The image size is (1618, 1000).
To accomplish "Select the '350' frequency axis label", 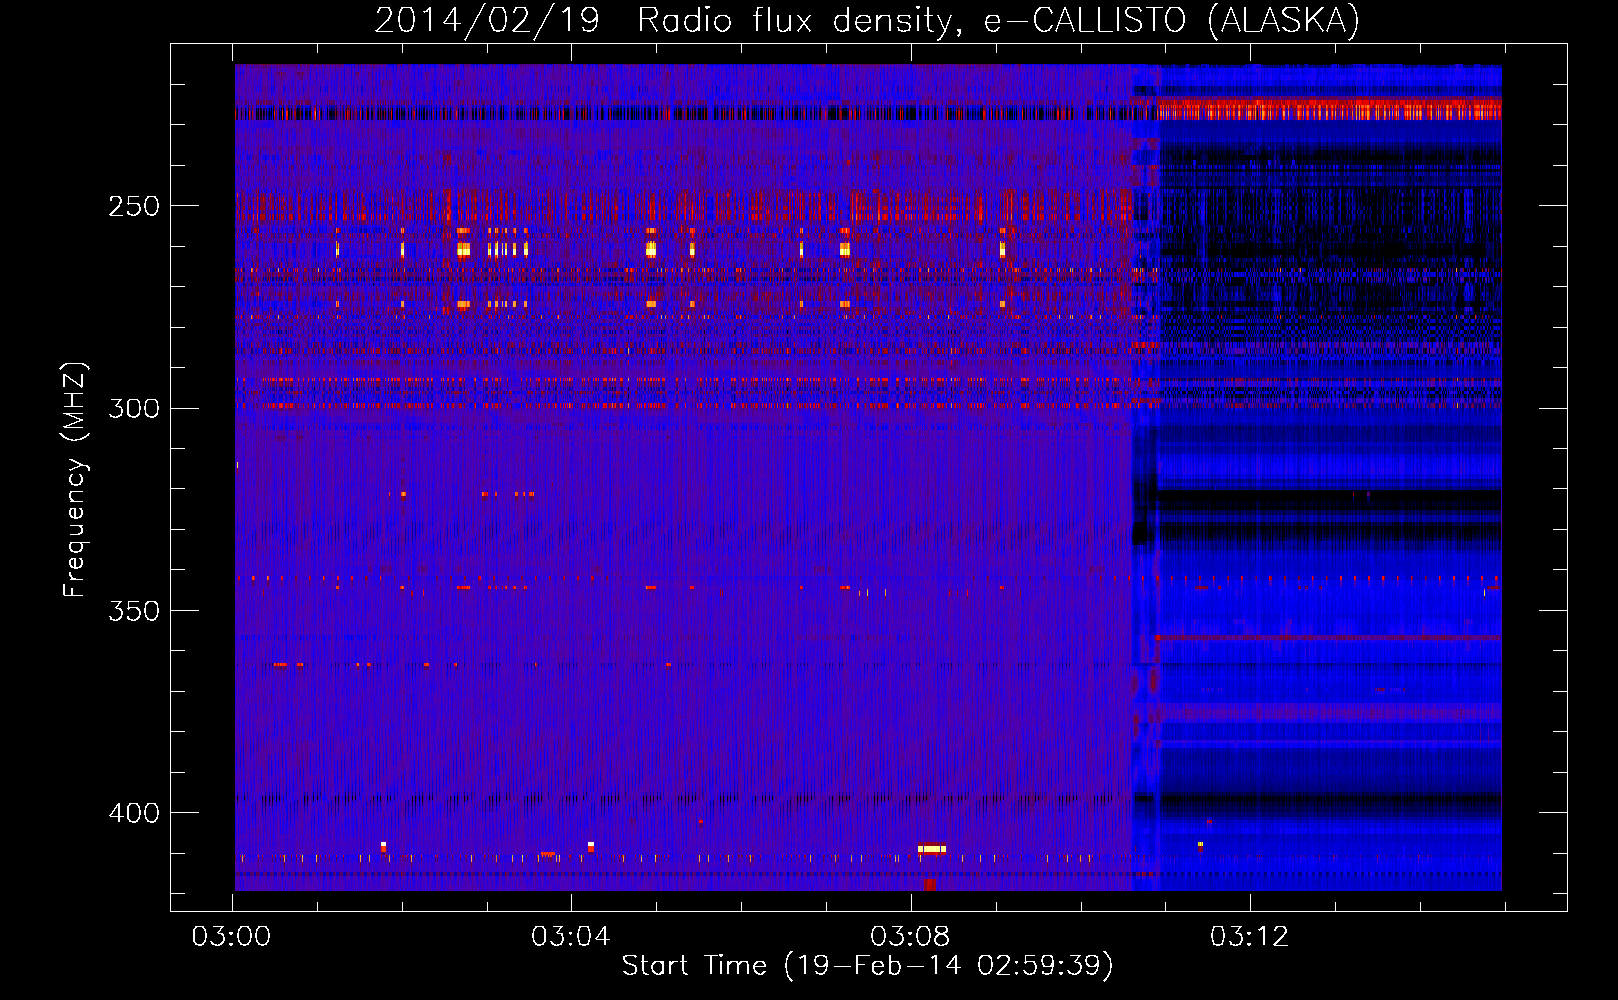I will pos(134,611).
